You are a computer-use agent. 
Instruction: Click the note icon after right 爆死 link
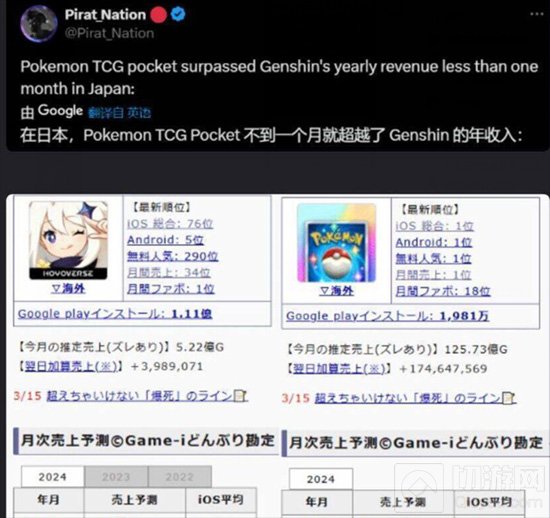[x=508, y=398]
